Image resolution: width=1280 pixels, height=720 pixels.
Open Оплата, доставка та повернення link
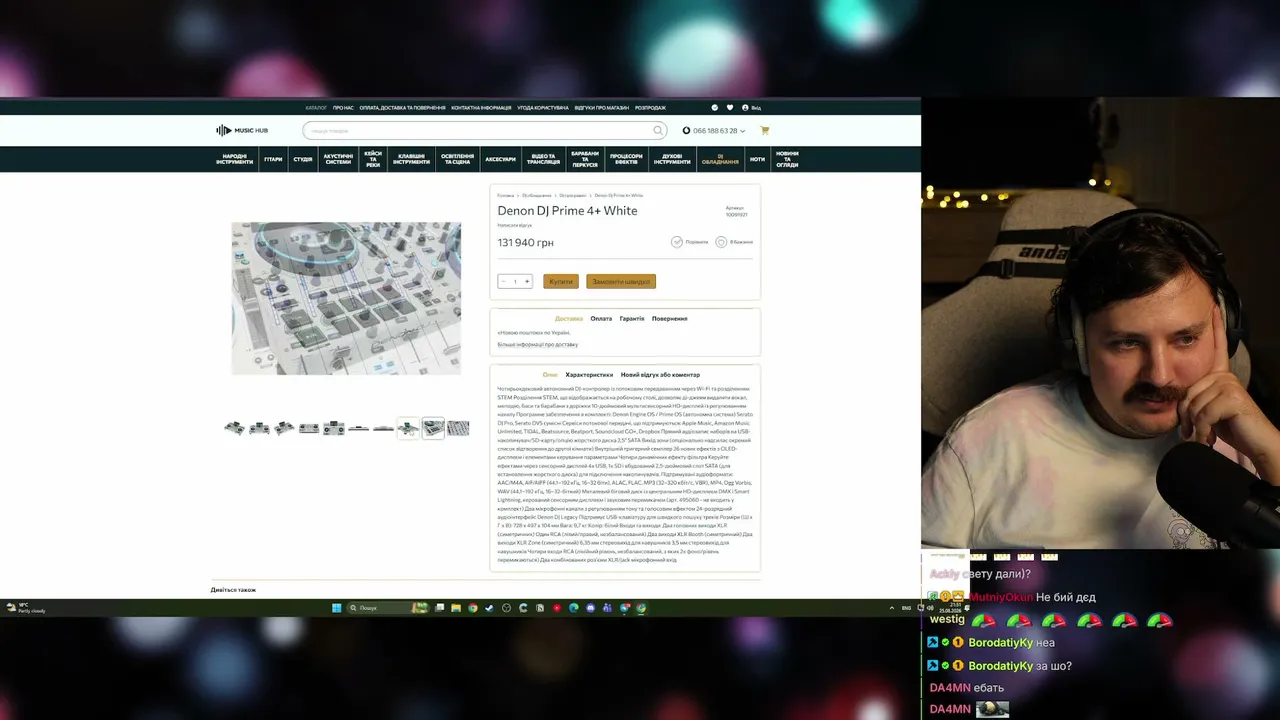(402, 107)
